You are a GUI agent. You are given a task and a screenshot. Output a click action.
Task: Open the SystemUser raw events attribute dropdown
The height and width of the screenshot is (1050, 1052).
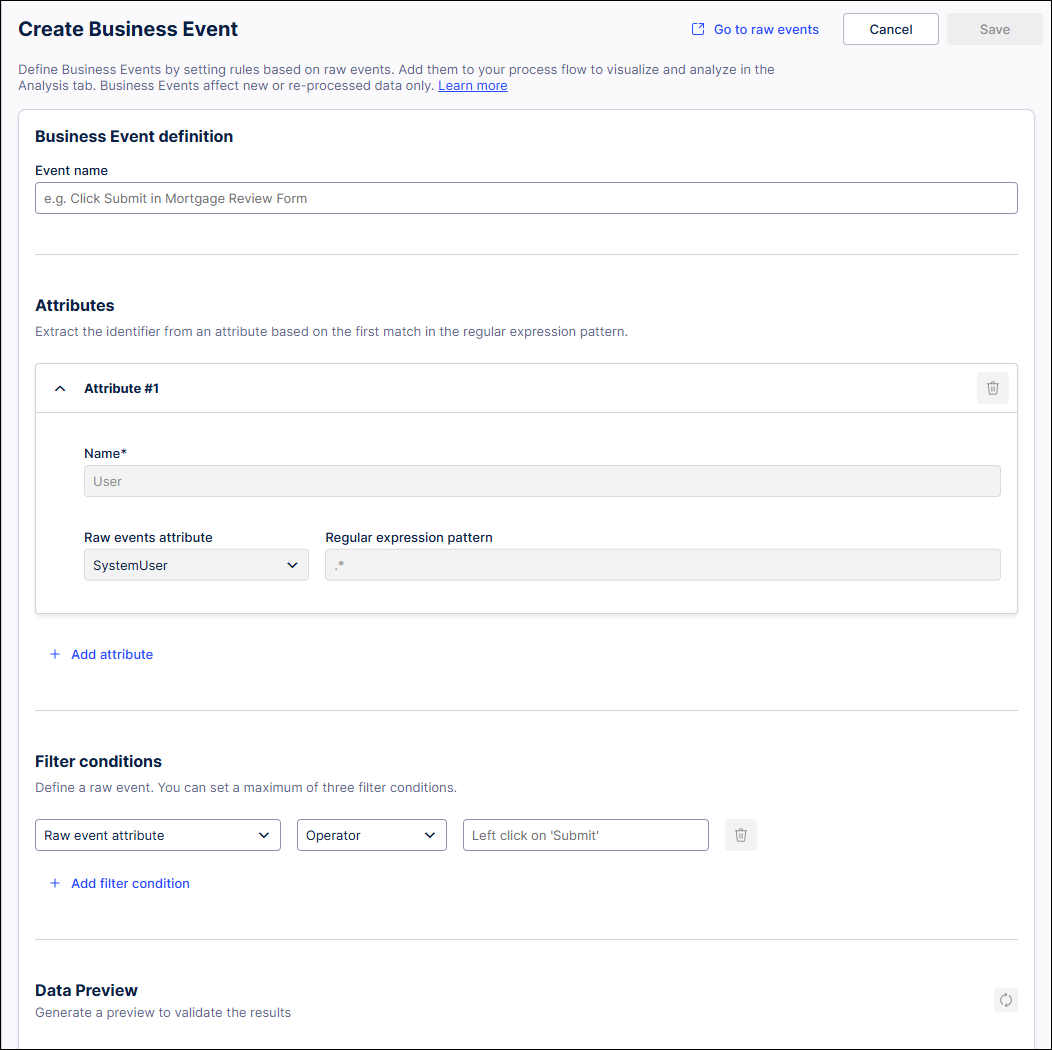196,565
